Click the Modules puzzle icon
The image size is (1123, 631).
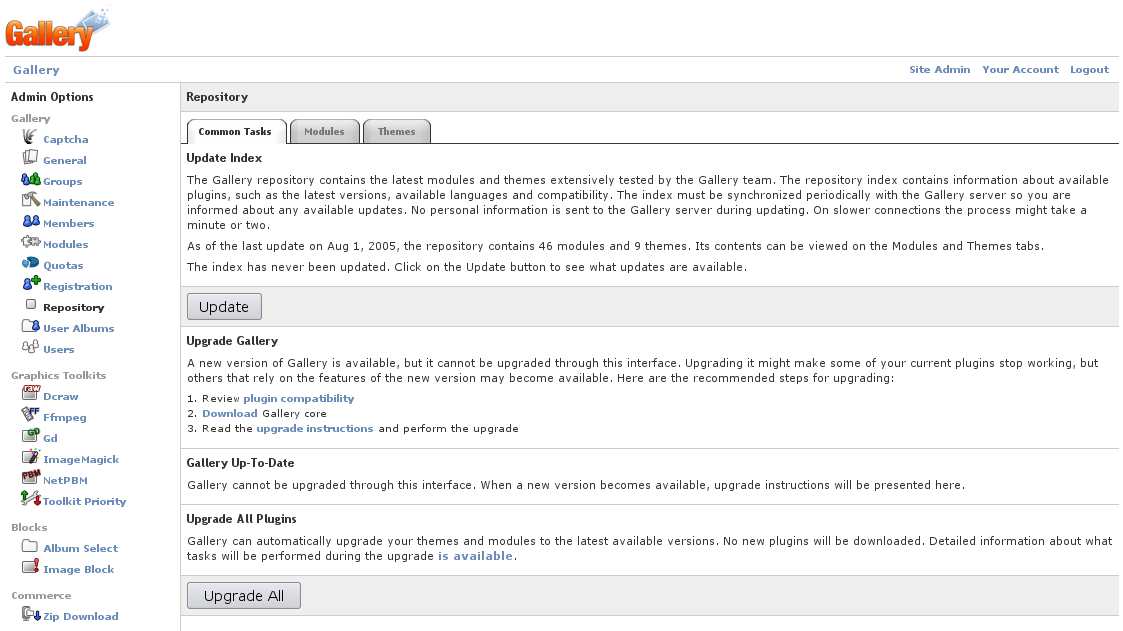31,241
